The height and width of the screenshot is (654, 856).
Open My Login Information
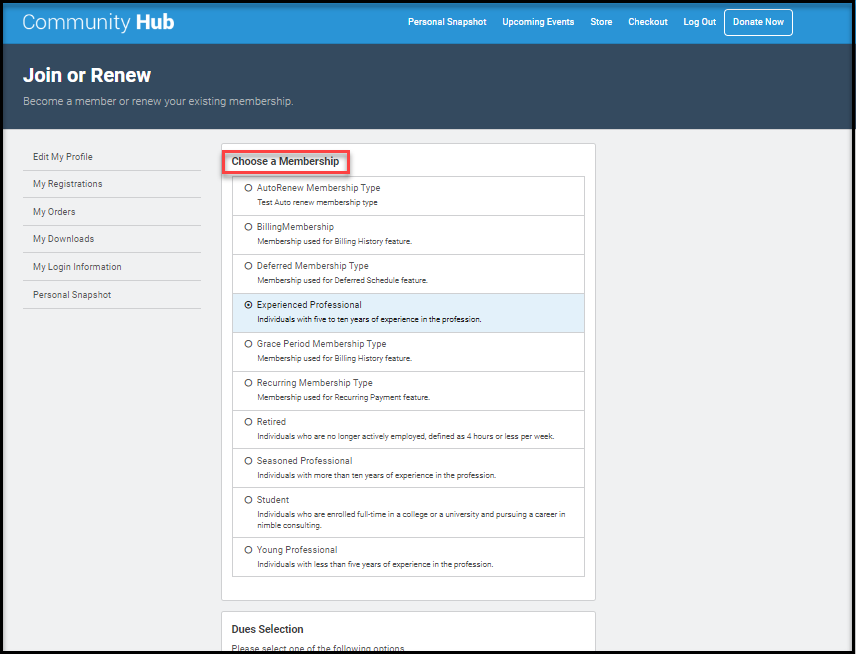(77, 267)
